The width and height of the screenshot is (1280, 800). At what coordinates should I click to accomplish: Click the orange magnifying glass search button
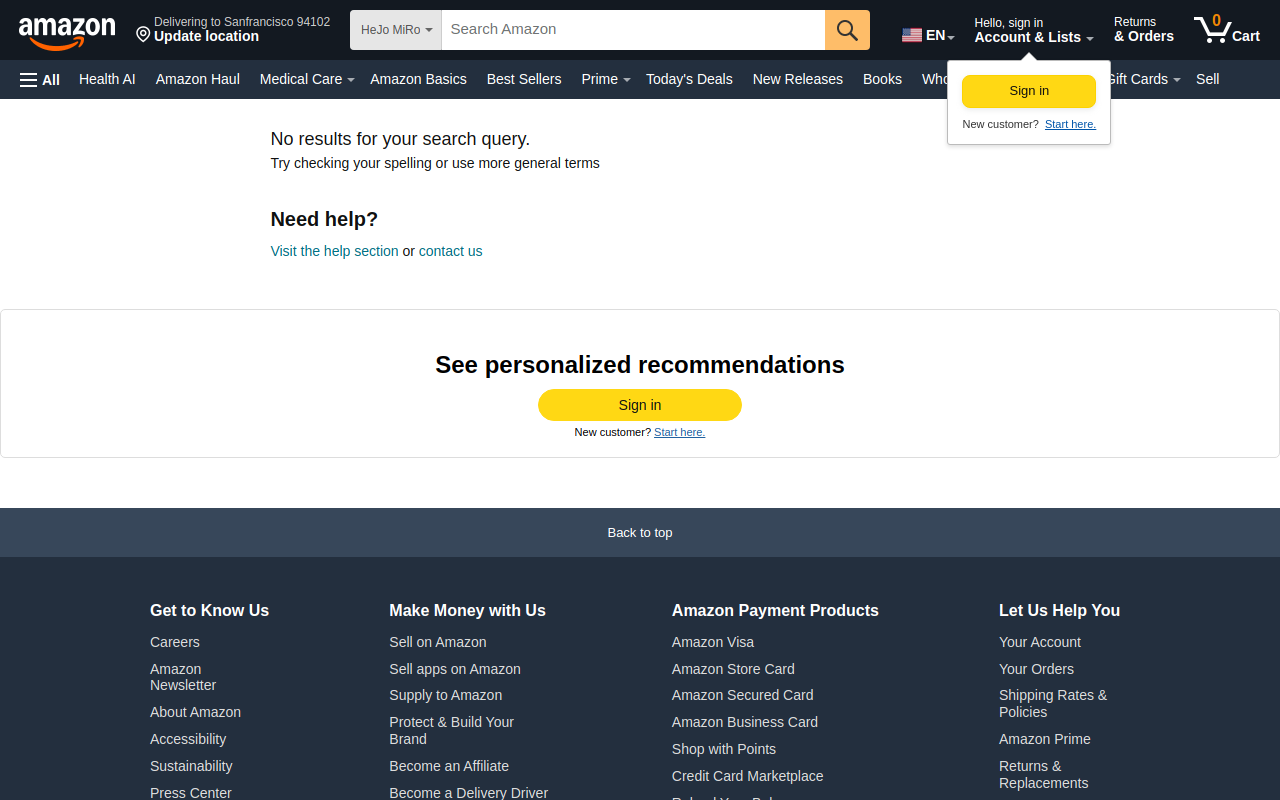(847, 30)
